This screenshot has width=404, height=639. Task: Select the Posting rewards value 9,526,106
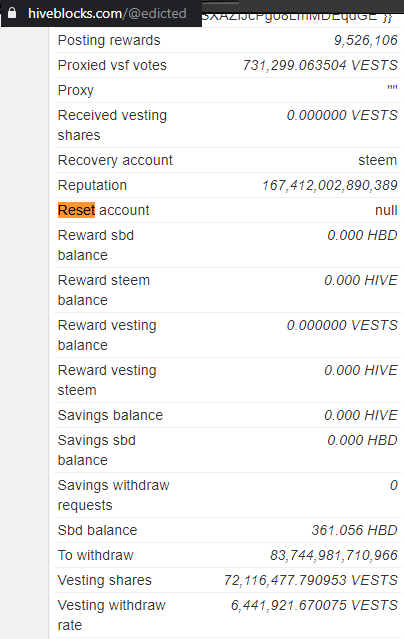tap(366, 40)
